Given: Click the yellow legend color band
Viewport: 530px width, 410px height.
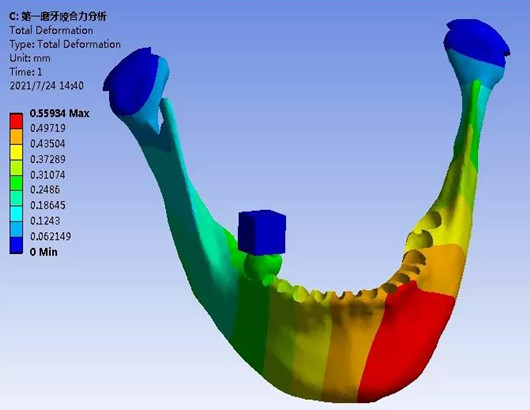Looking at the screenshot, I should [16, 152].
